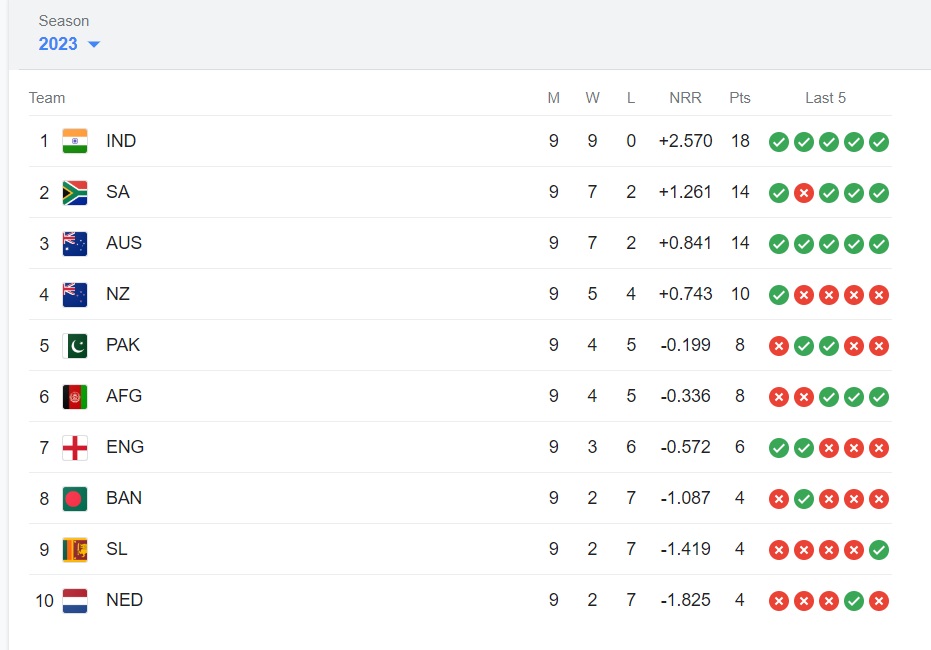Click the Last 5 column header
Image resolution: width=931 pixels, height=650 pixels.
(825, 98)
